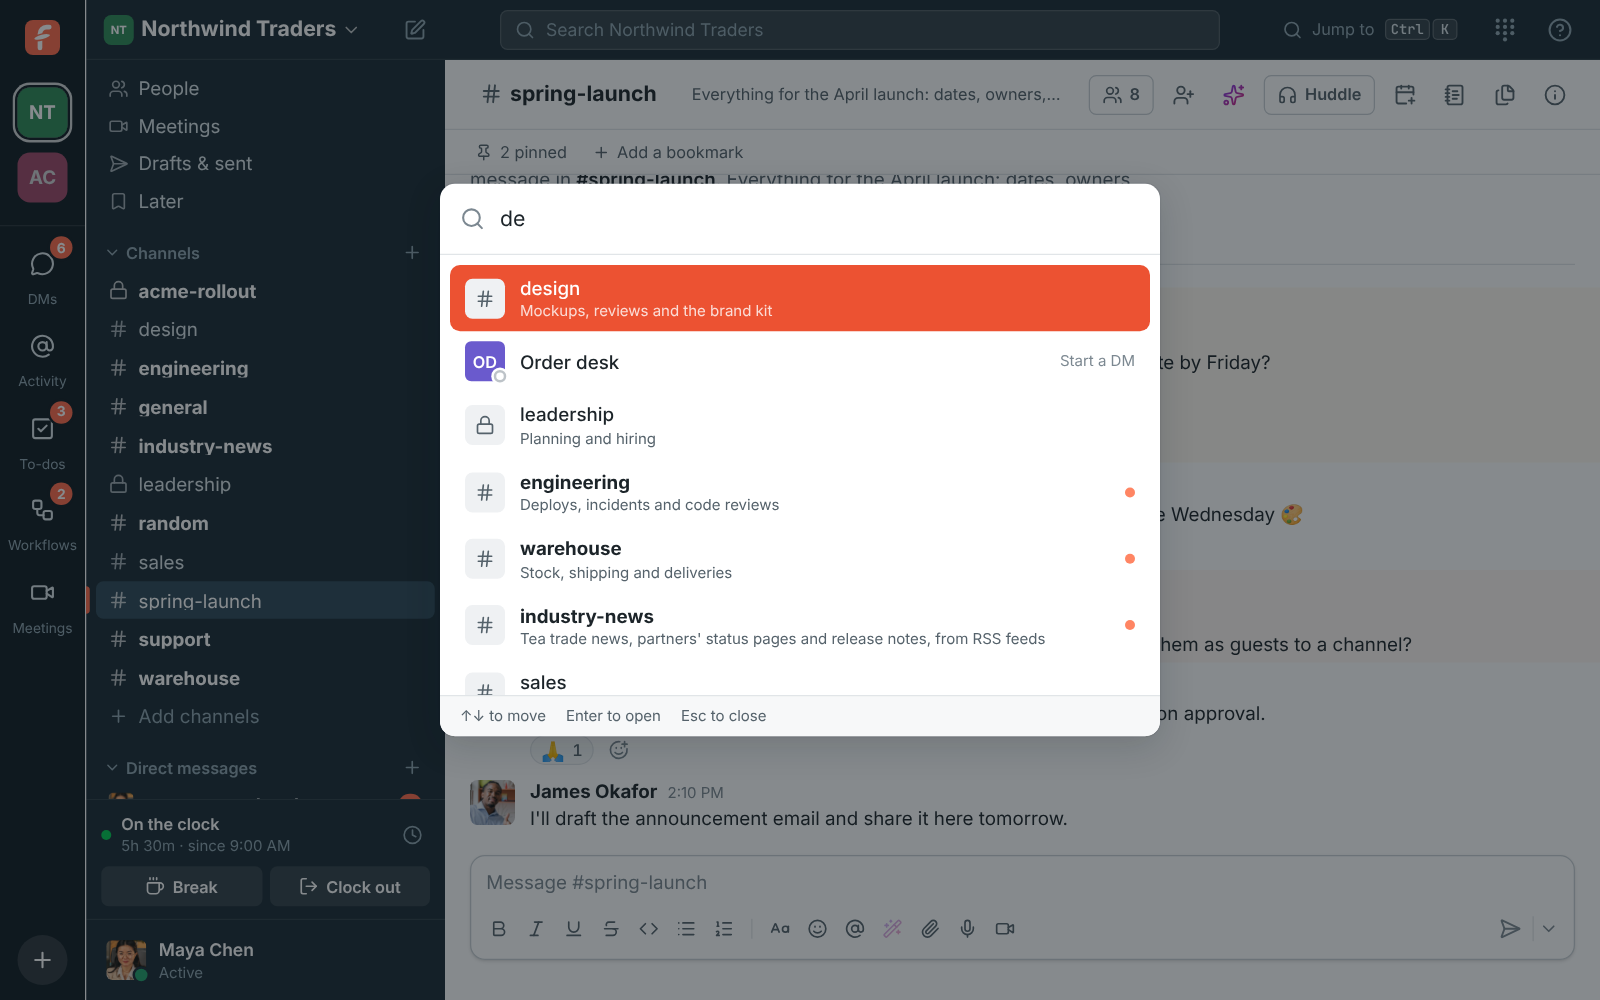Attach a file with the paperclip icon
1600x1000 pixels.
coord(930,929)
